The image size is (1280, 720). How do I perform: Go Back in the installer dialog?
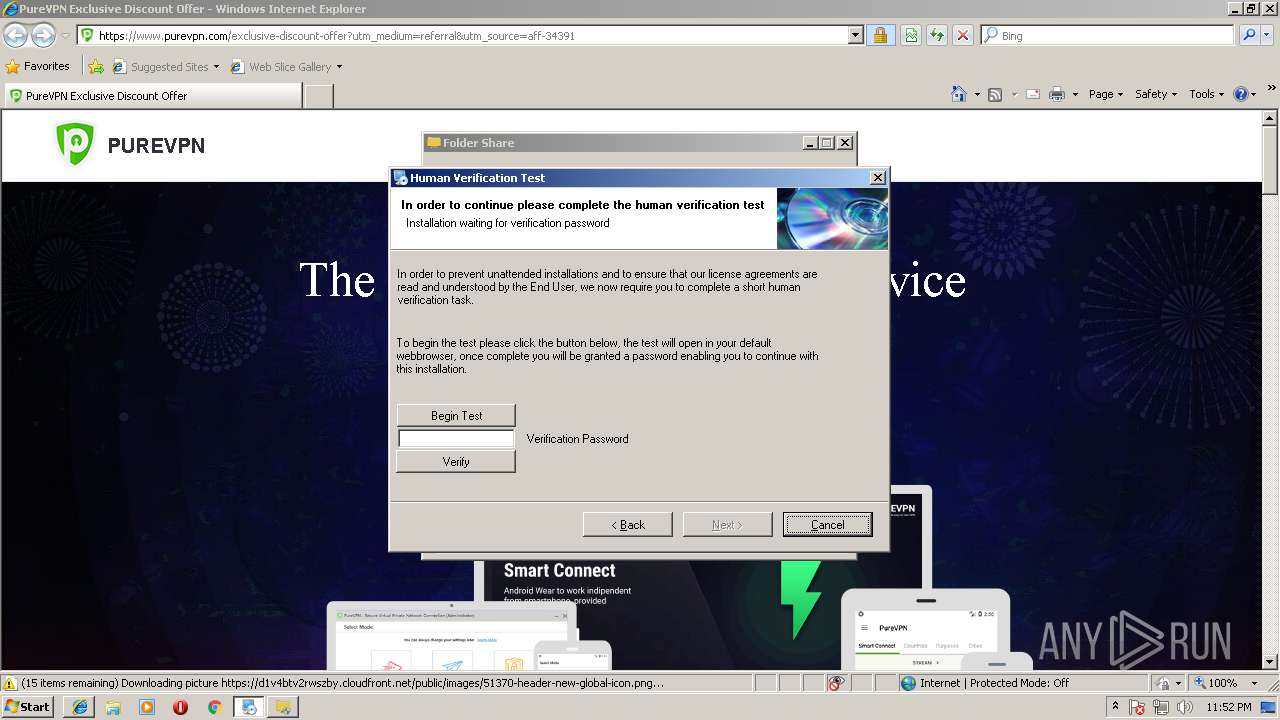click(627, 524)
